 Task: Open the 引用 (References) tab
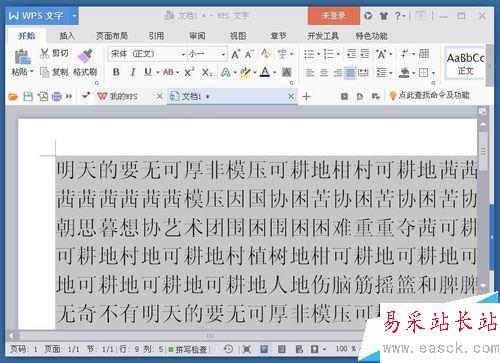coord(156,36)
